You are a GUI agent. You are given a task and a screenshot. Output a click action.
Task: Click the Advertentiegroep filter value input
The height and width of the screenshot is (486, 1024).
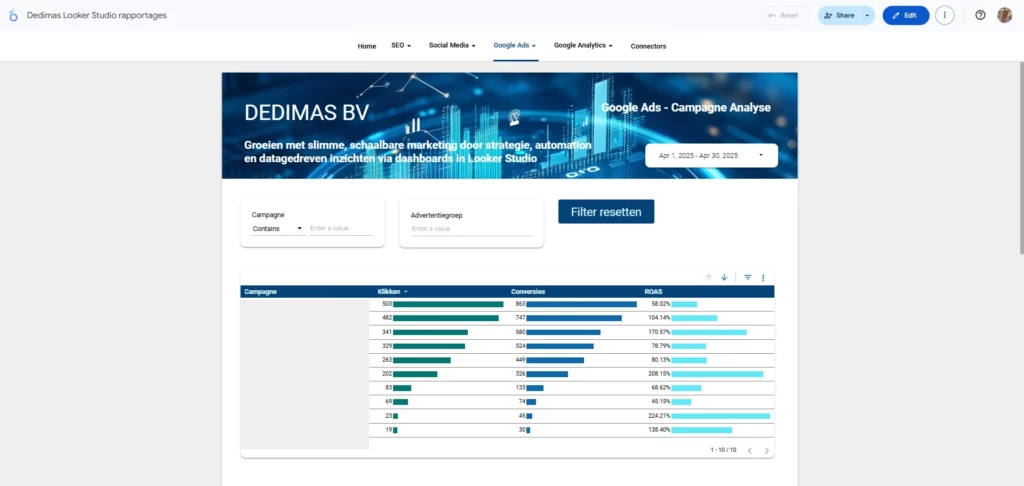pos(471,229)
